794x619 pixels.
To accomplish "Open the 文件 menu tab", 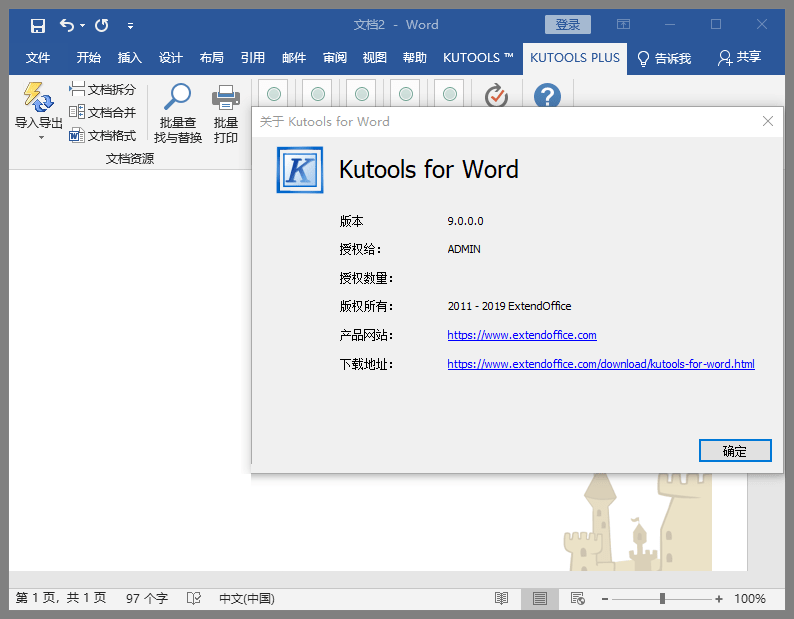I will pos(38,58).
